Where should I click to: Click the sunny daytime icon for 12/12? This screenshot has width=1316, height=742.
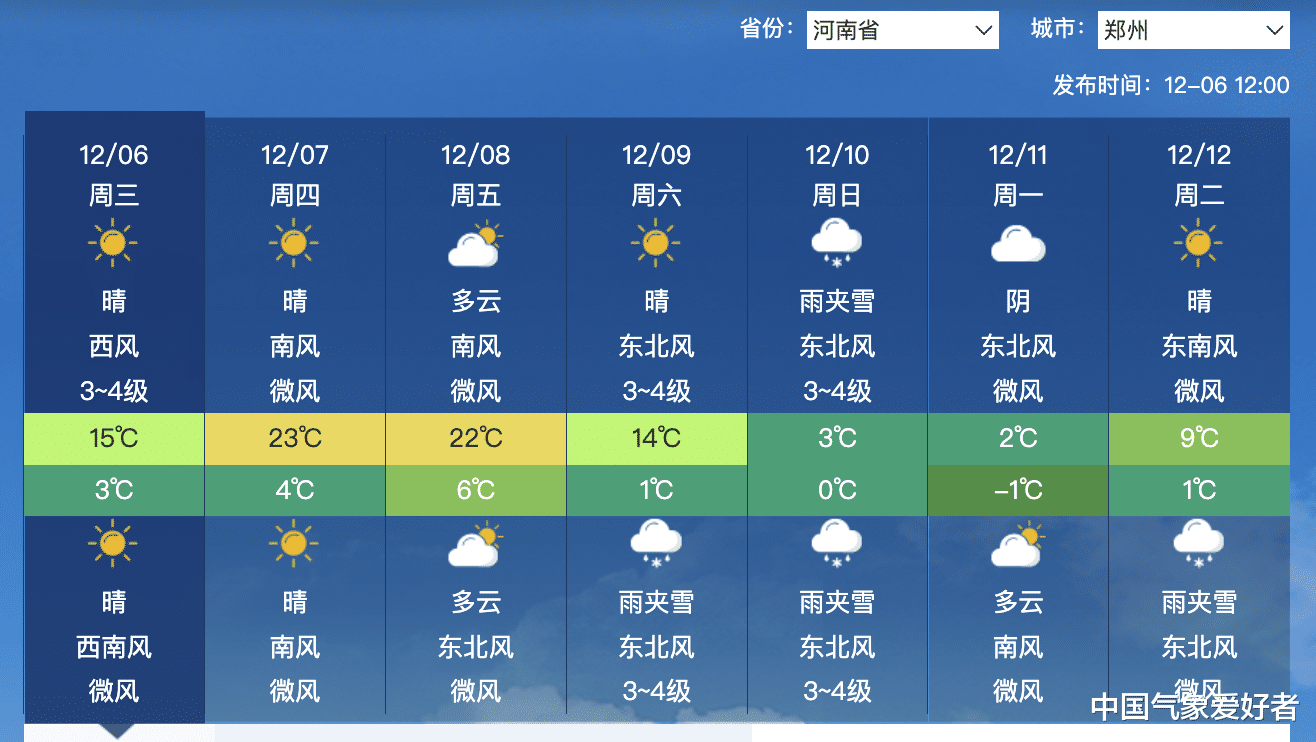point(1199,242)
